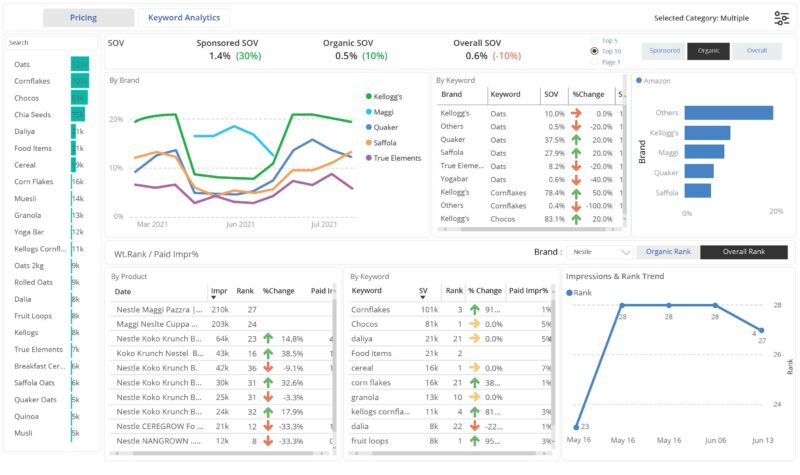Select the Top 10 radio button
This screenshot has height=475, width=800.
click(x=594, y=51)
